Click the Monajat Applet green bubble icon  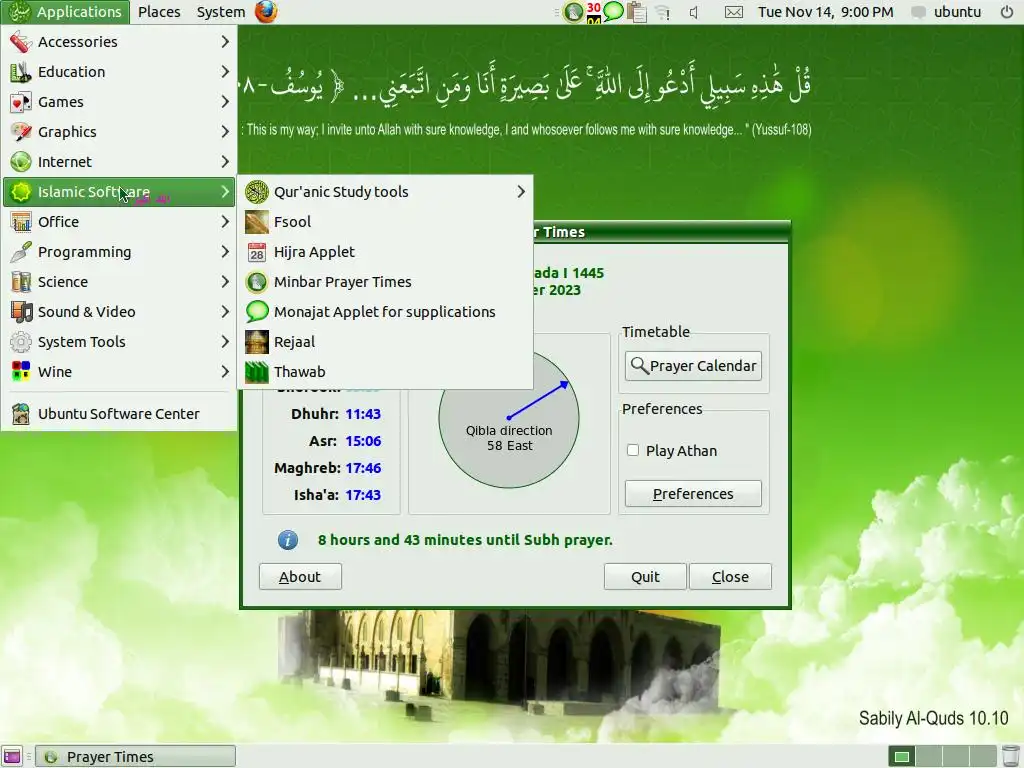pyautogui.click(x=257, y=312)
